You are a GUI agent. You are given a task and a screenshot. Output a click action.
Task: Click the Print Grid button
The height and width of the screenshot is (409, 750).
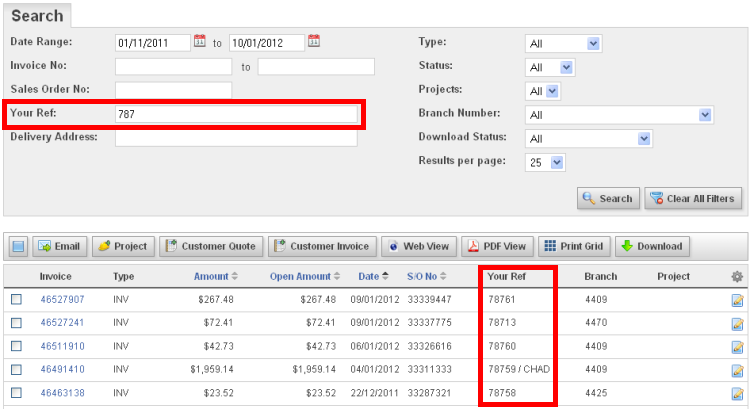point(574,246)
